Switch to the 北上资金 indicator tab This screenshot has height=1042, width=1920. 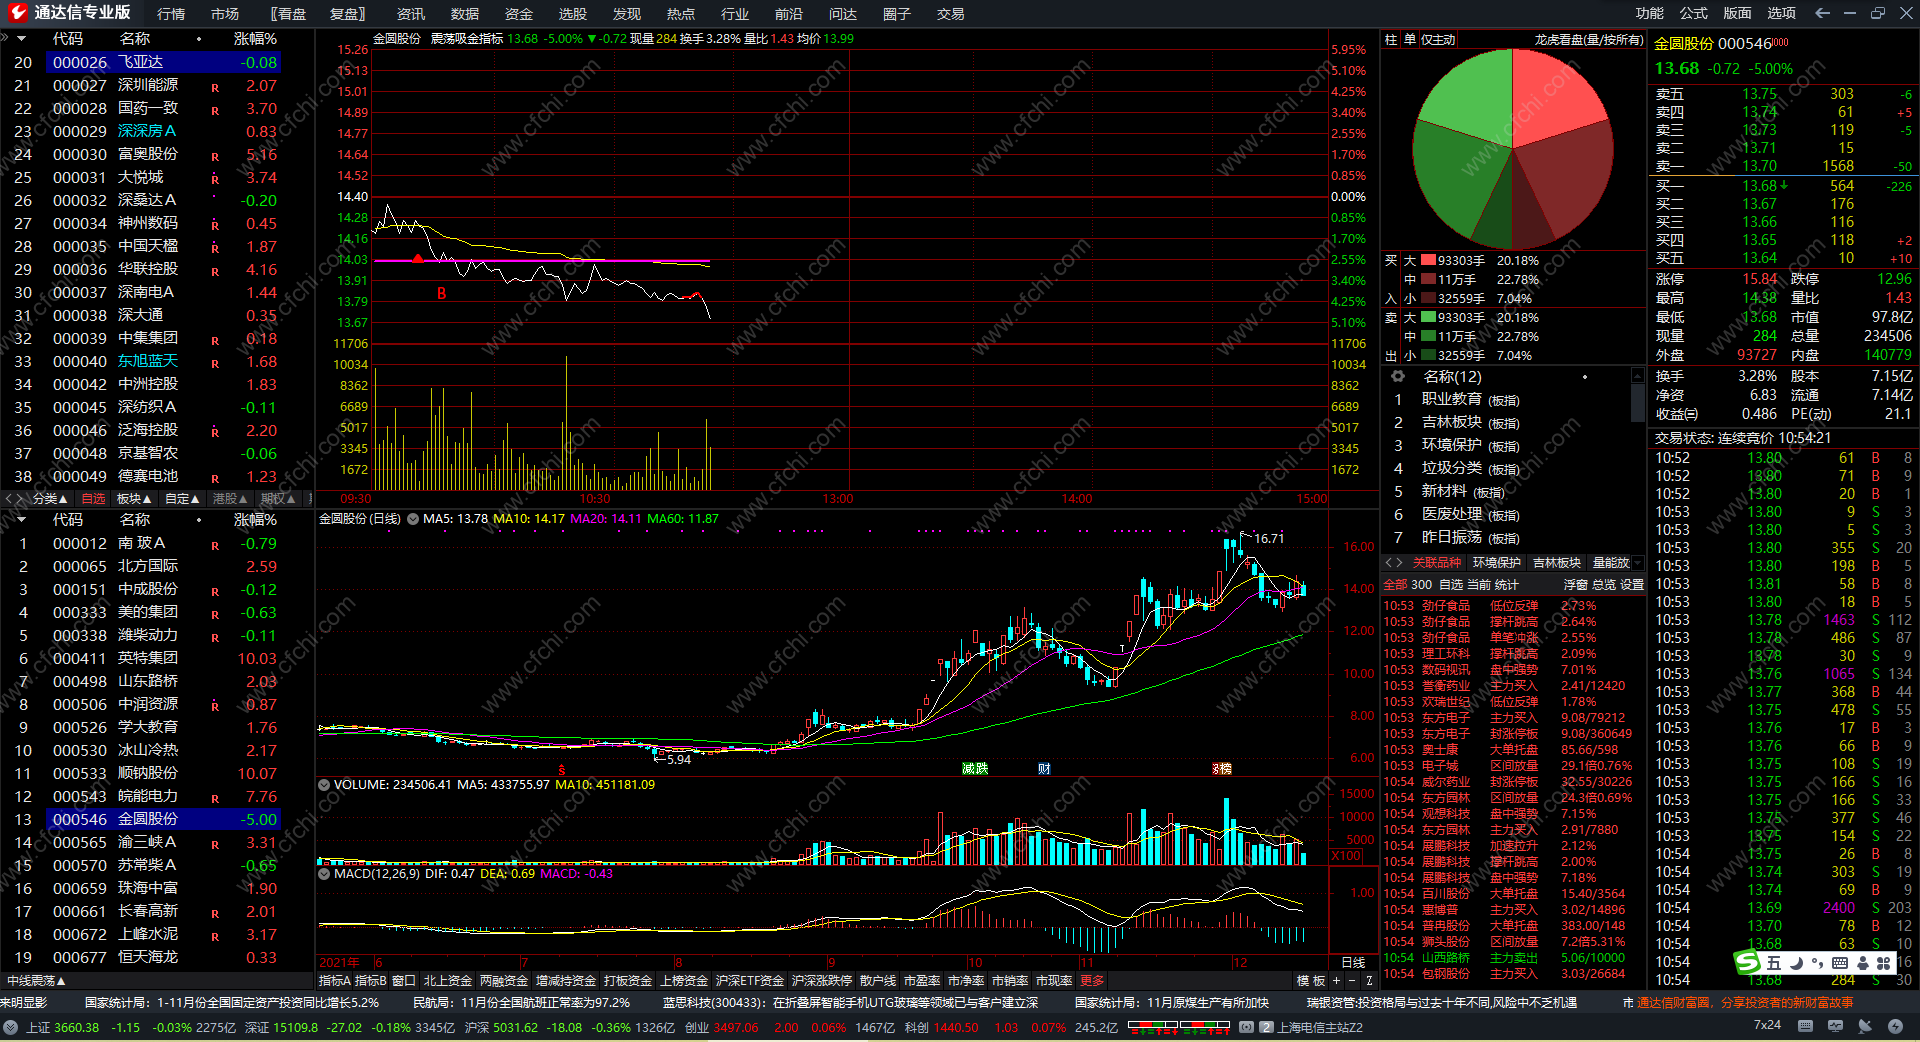(x=447, y=981)
